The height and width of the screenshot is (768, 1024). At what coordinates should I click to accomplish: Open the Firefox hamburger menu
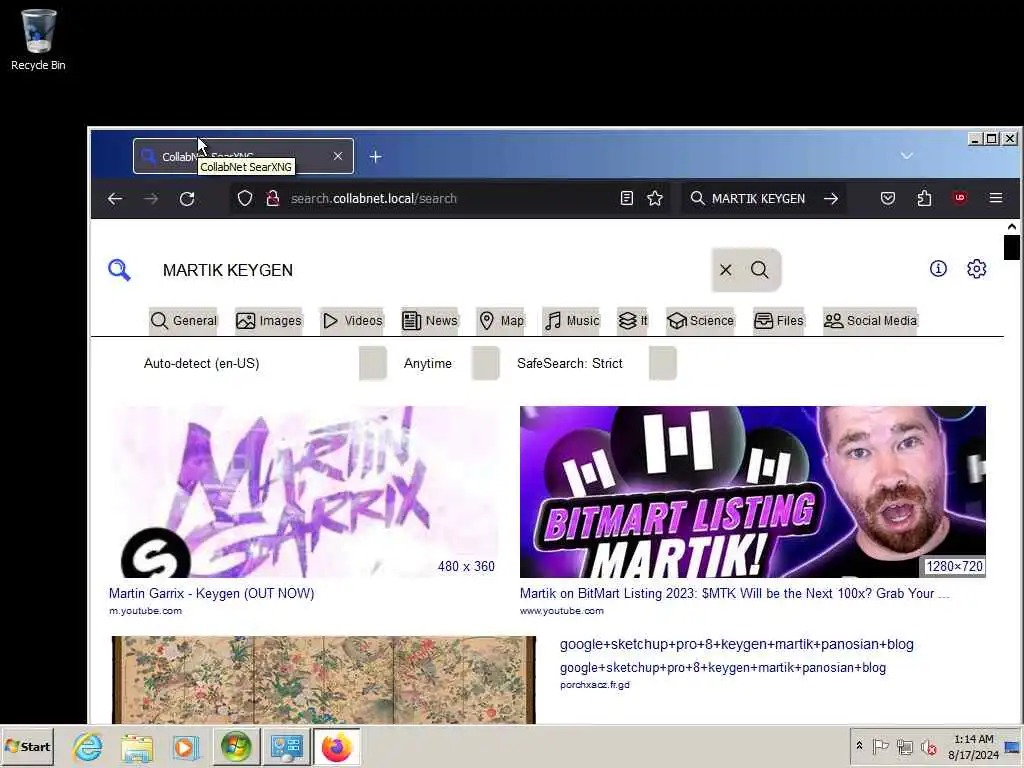(996, 198)
